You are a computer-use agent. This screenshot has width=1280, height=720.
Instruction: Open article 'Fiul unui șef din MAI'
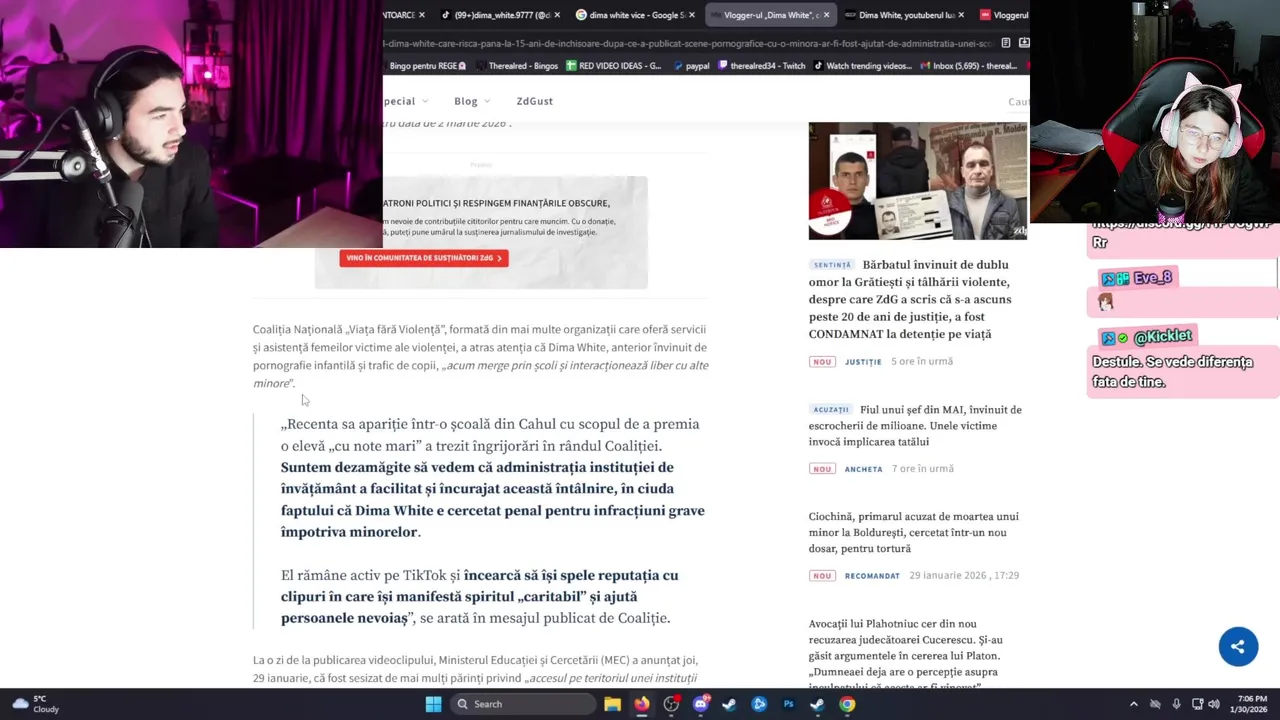pos(915,425)
